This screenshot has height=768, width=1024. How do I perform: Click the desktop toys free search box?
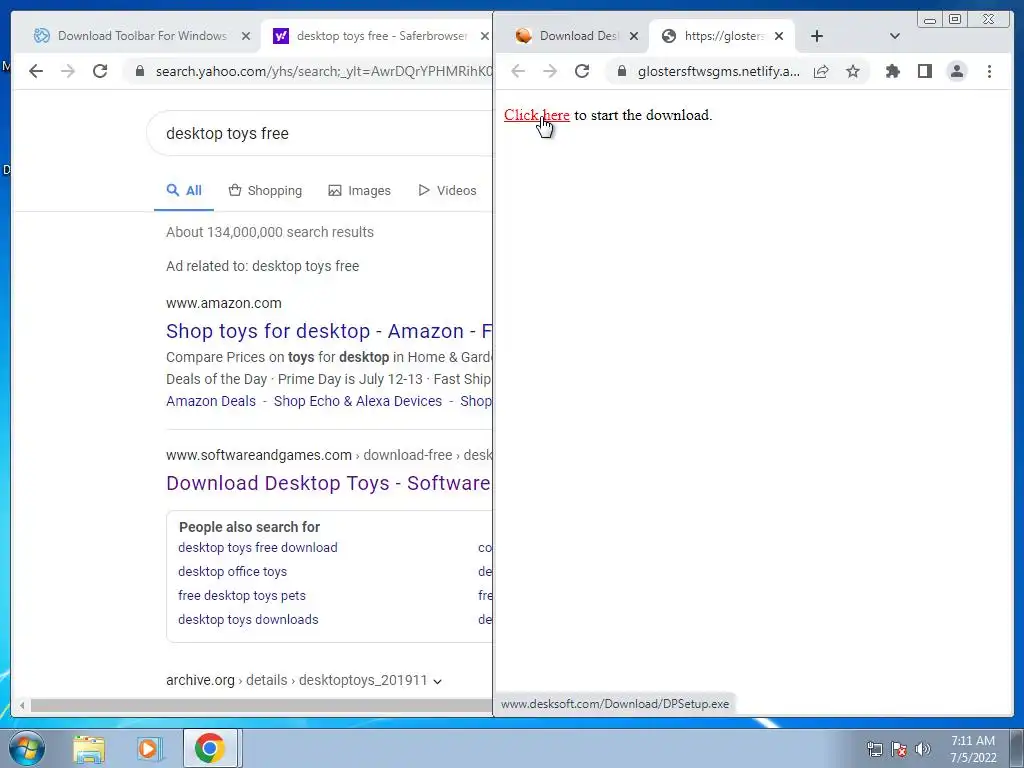point(320,133)
